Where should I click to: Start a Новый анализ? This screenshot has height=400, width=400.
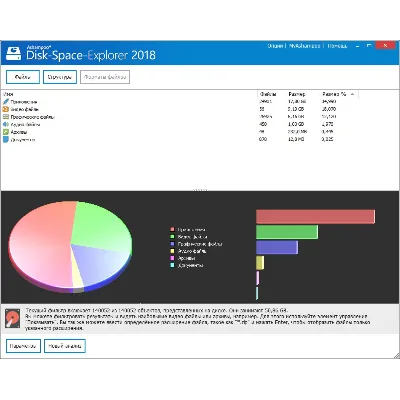point(65,346)
